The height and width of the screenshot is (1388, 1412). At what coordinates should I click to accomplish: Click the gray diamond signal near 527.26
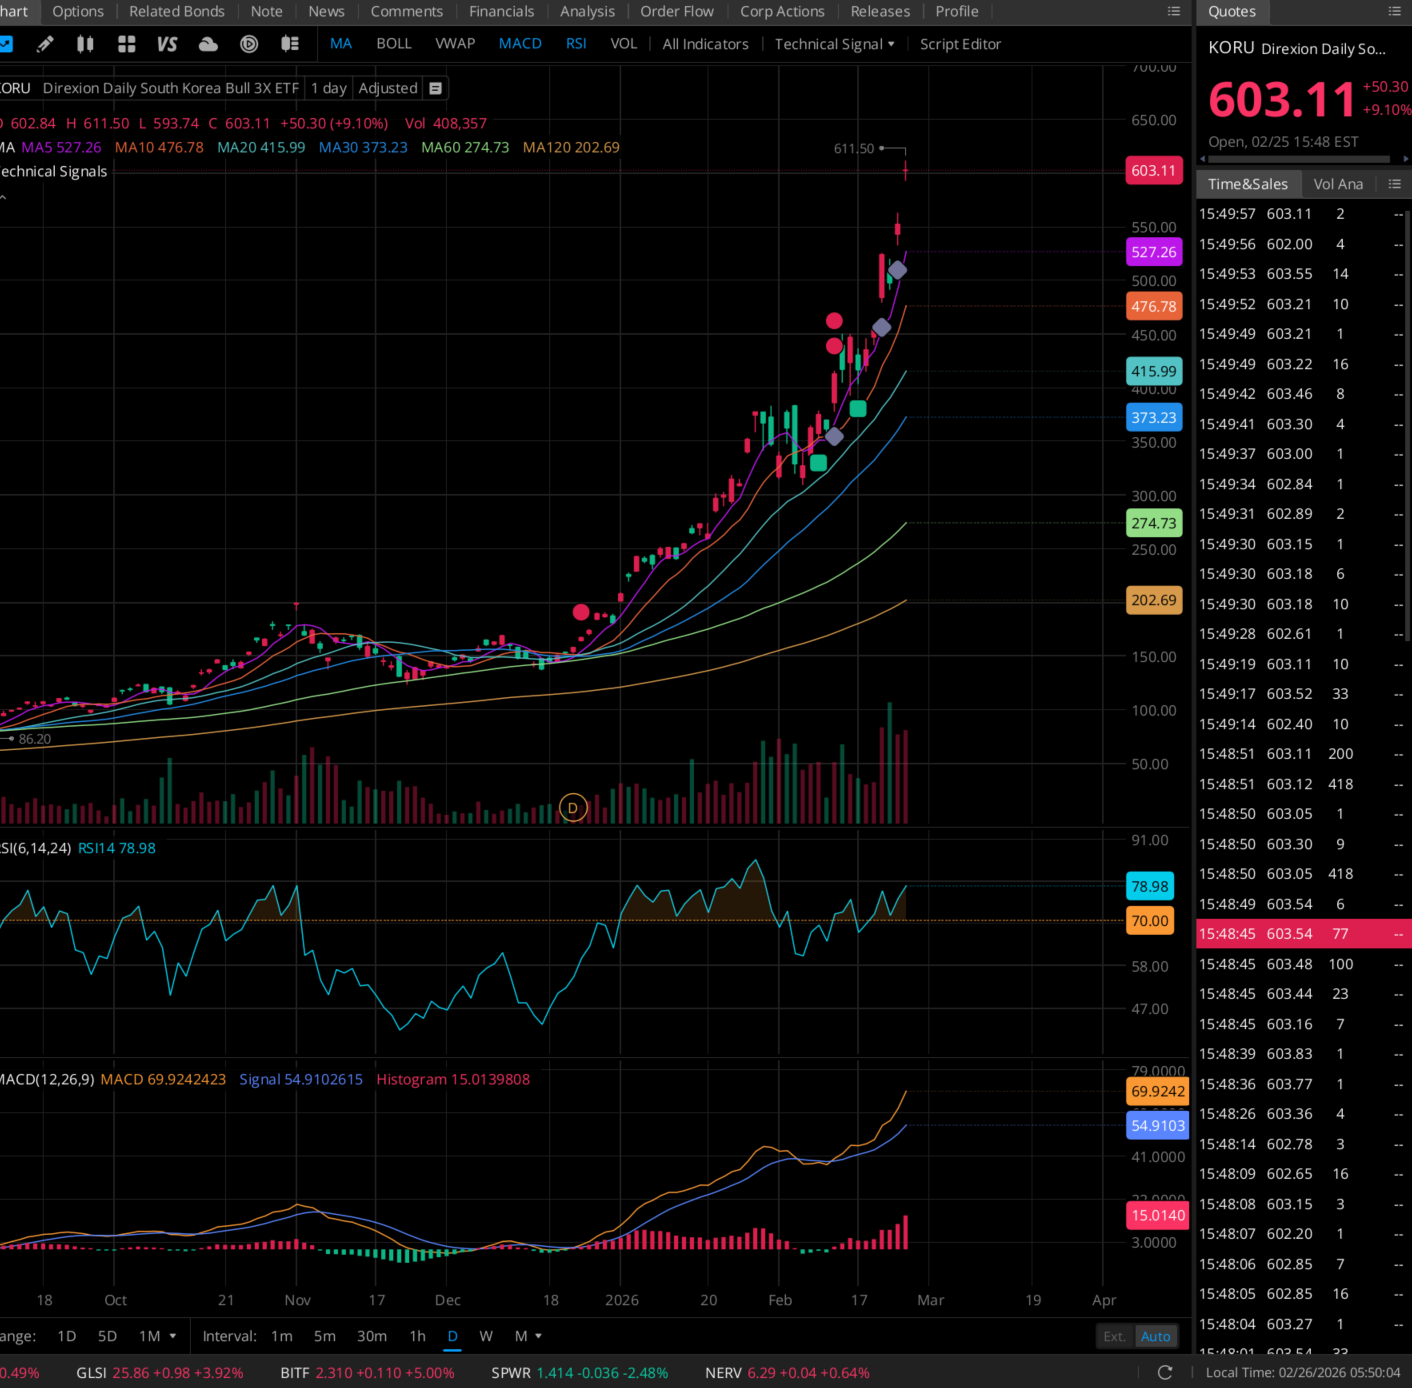point(898,270)
